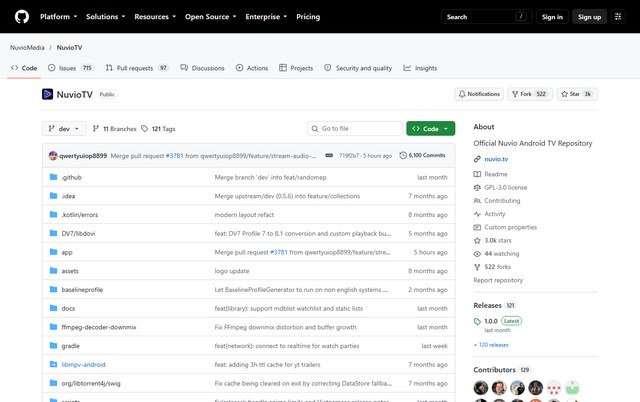Open the GitHub home logo

point(22,17)
